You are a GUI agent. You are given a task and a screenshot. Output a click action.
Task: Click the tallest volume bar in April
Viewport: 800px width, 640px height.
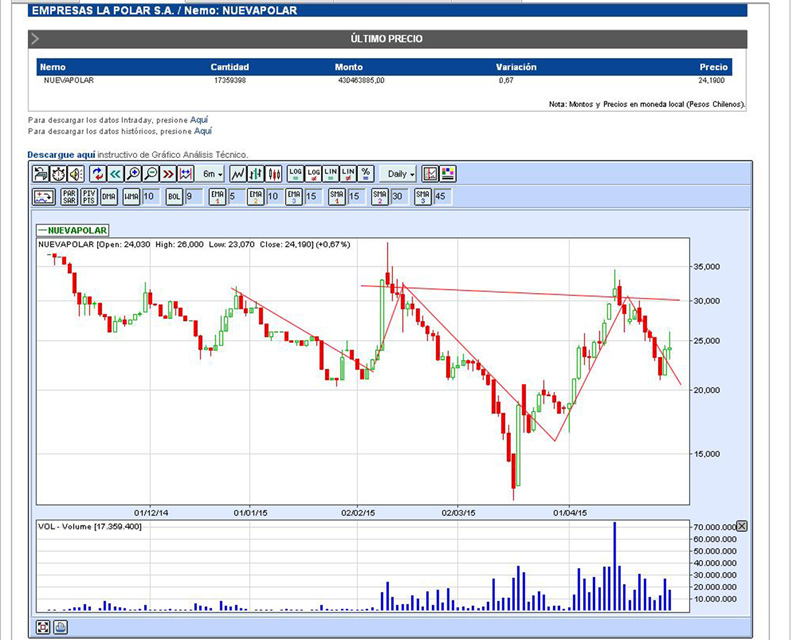click(x=615, y=567)
